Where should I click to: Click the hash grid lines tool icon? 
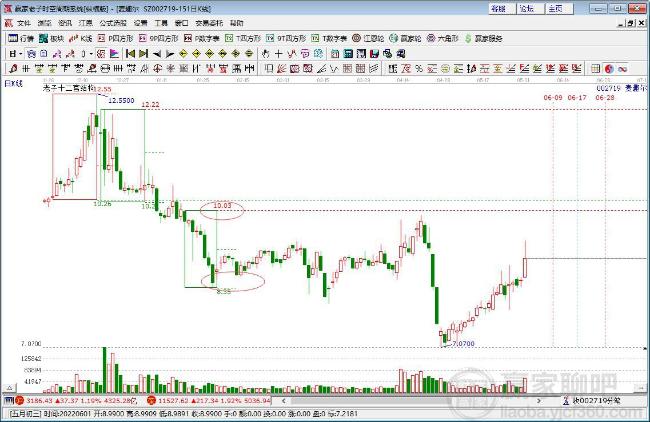click(x=26, y=68)
